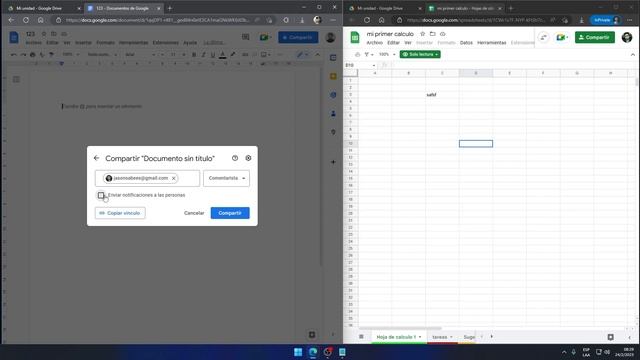Open text color picker in Docs
Screen dimensions: 640x360
click(222, 55)
